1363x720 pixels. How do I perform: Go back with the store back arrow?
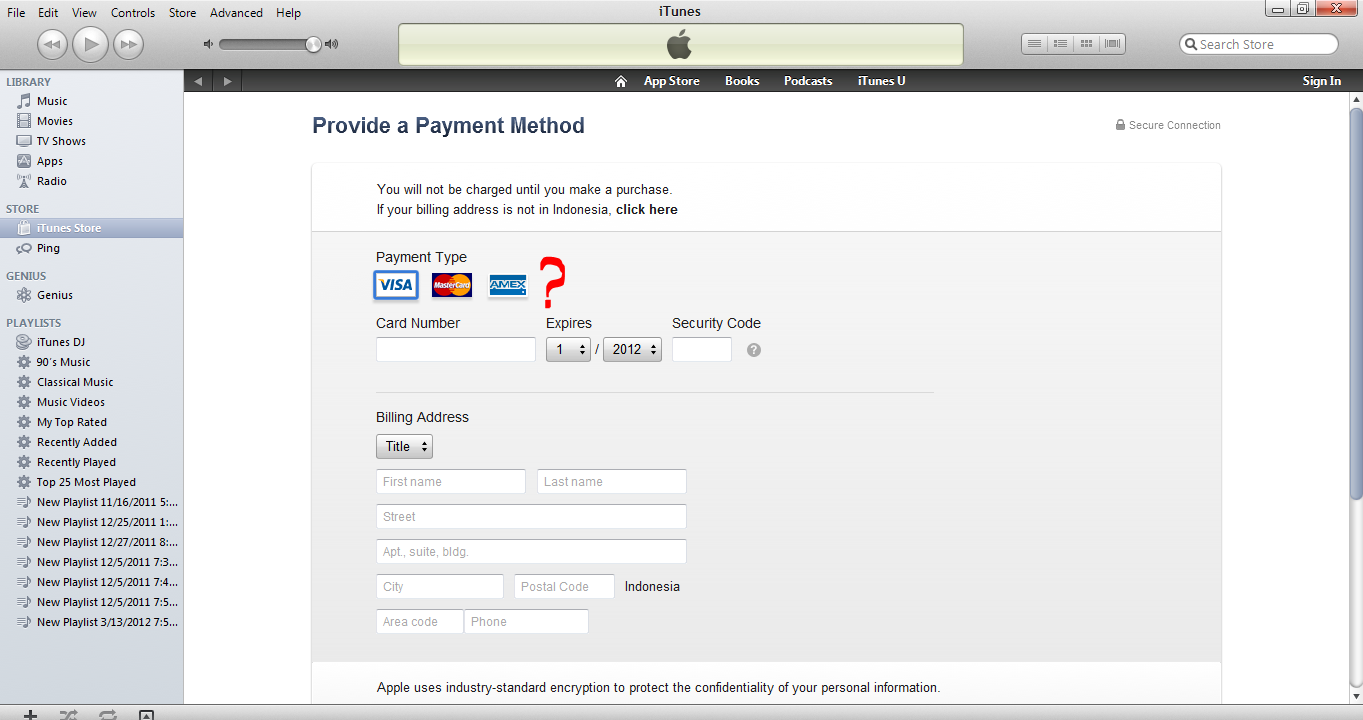(x=198, y=81)
